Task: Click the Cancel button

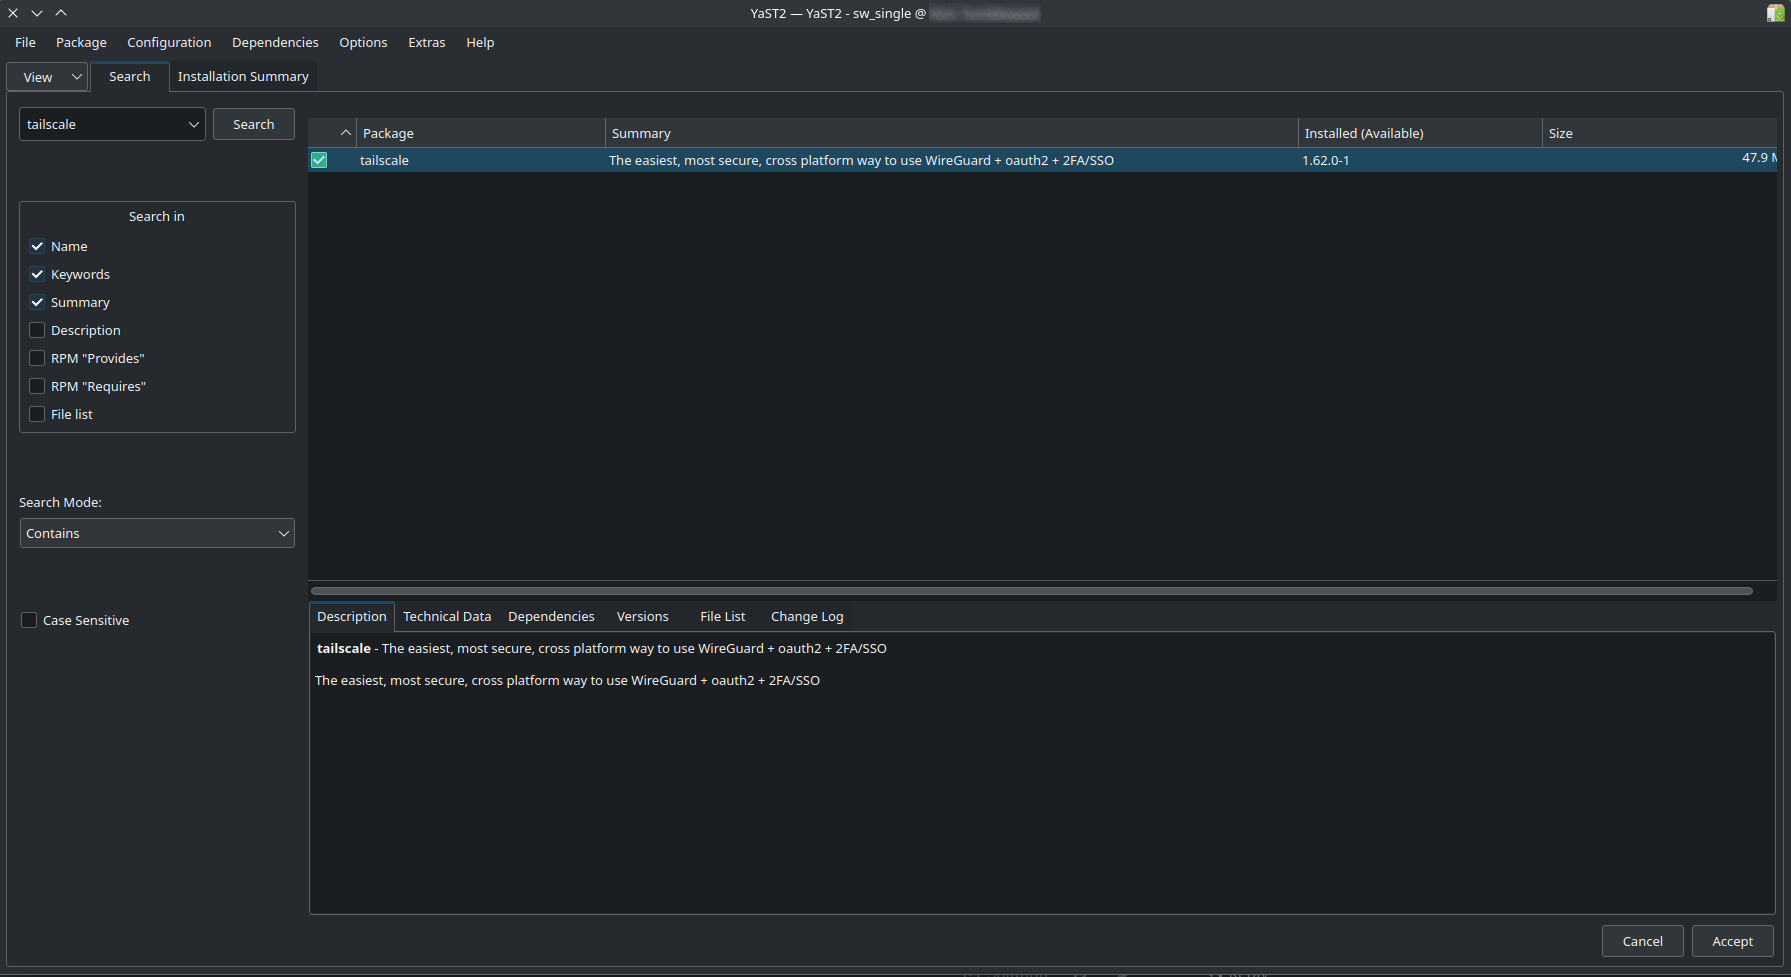Action: tap(1642, 941)
